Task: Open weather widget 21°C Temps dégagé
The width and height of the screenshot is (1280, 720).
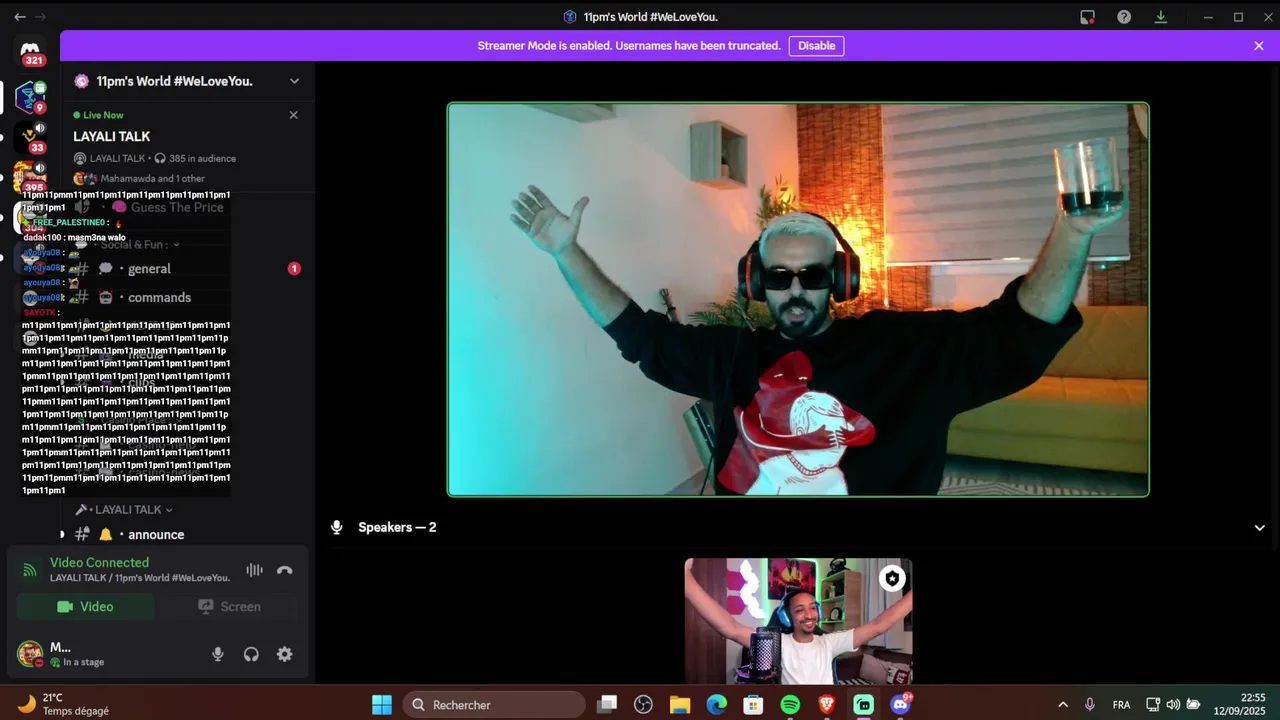Action: (65, 705)
